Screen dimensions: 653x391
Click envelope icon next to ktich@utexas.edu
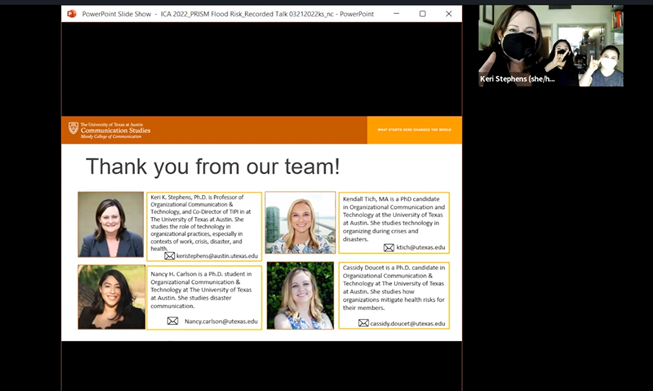pyautogui.click(x=389, y=248)
